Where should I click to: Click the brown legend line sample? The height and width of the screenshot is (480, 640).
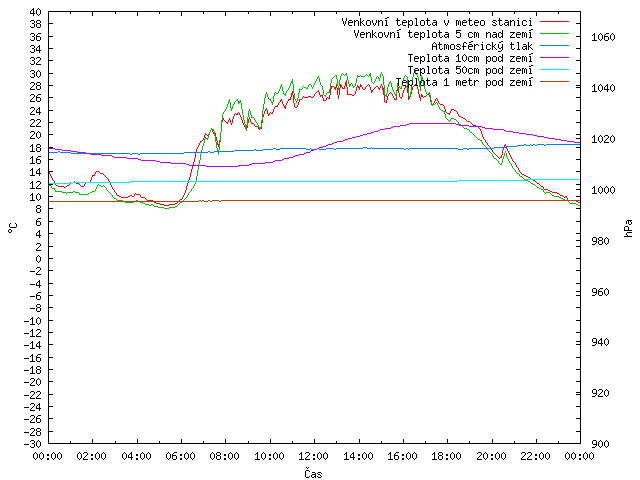pyautogui.click(x=554, y=82)
